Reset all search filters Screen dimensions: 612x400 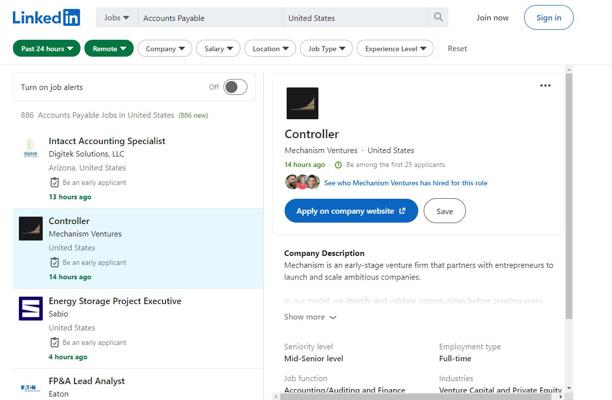(x=457, y=49)
